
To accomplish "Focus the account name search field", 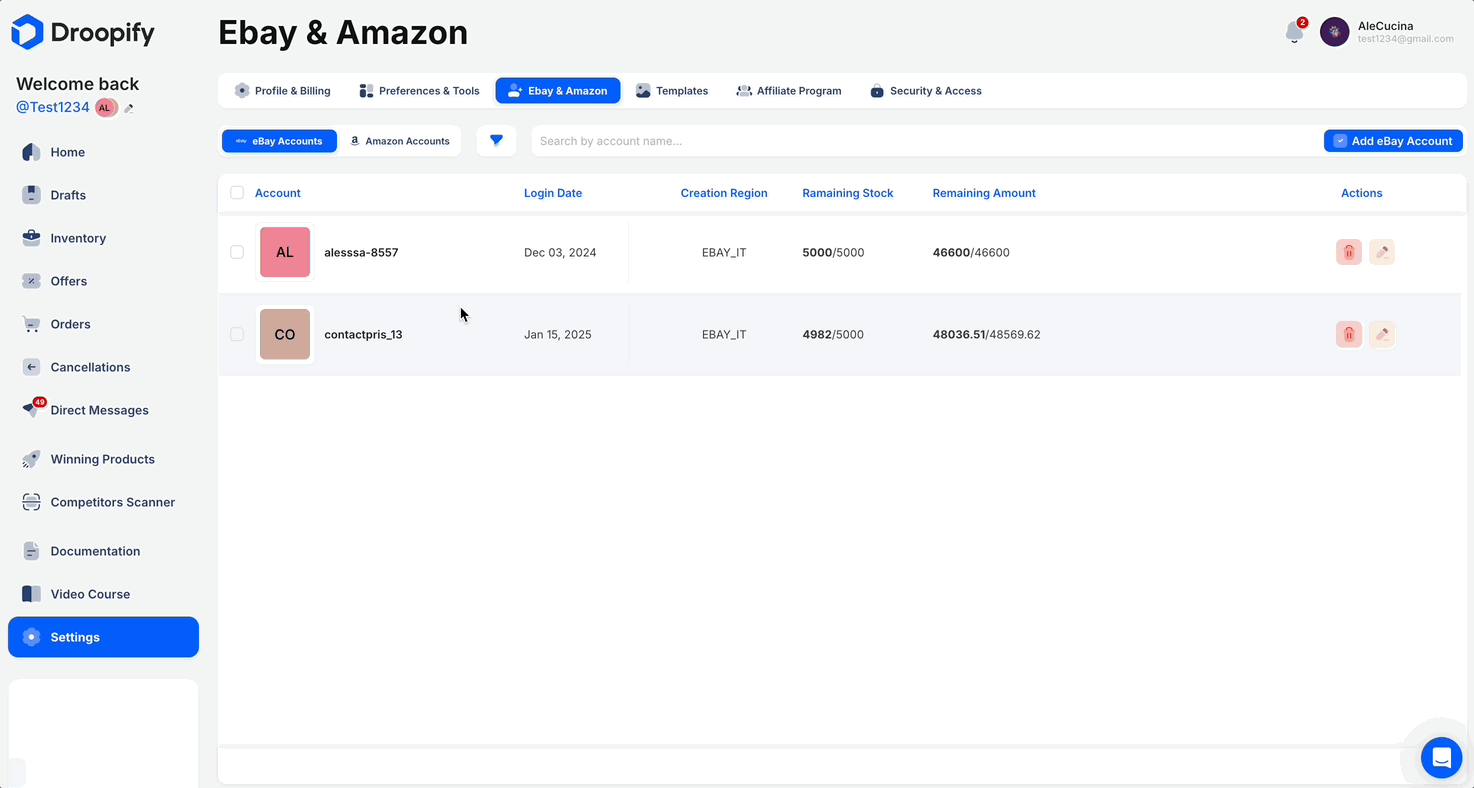I will coord(925,141).
